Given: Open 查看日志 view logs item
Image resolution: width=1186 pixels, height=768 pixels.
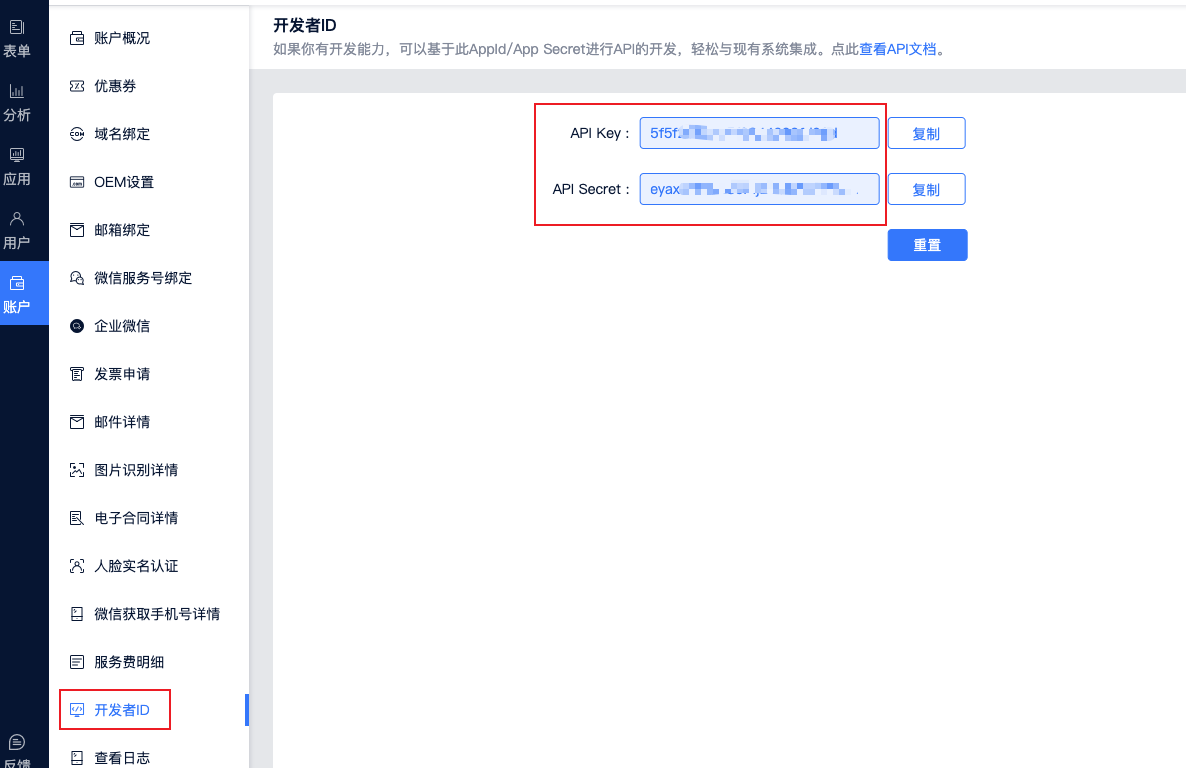Looking at the screenshot, I should [x=121, y=758].
